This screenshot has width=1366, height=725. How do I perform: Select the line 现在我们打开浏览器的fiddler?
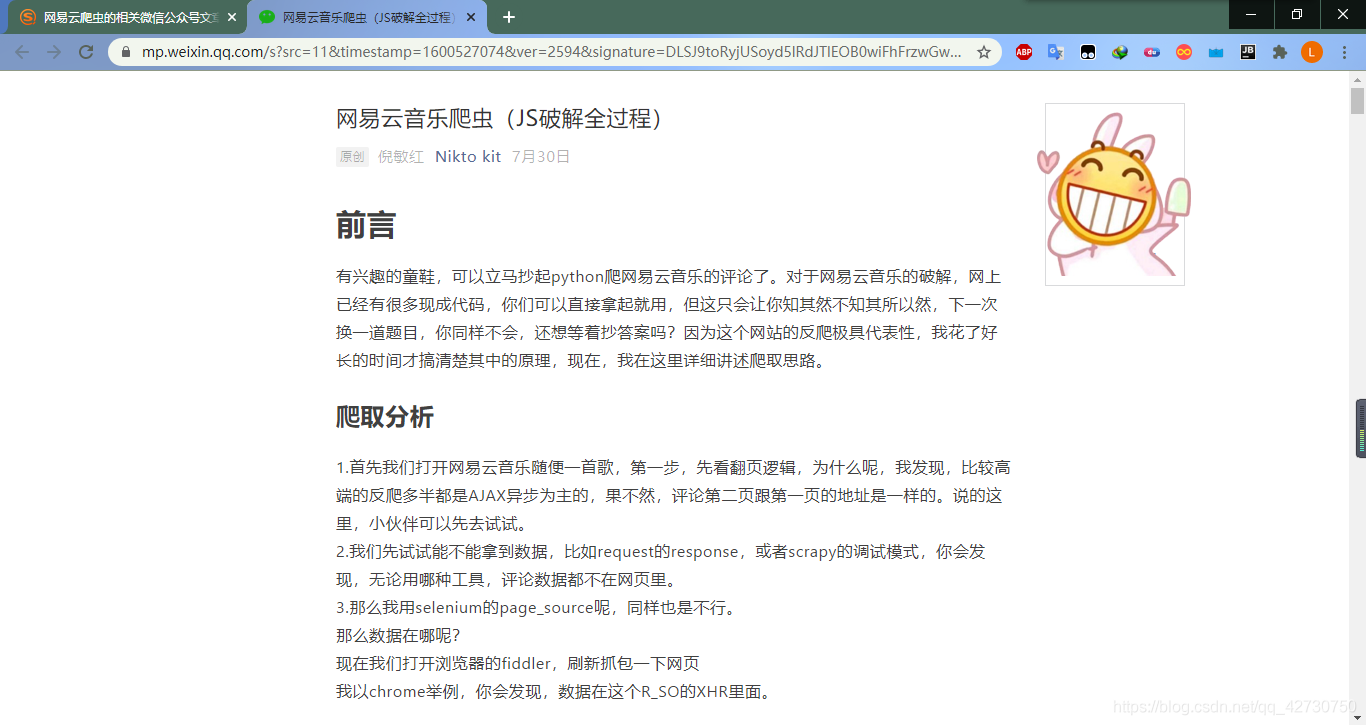pos(518,664)
